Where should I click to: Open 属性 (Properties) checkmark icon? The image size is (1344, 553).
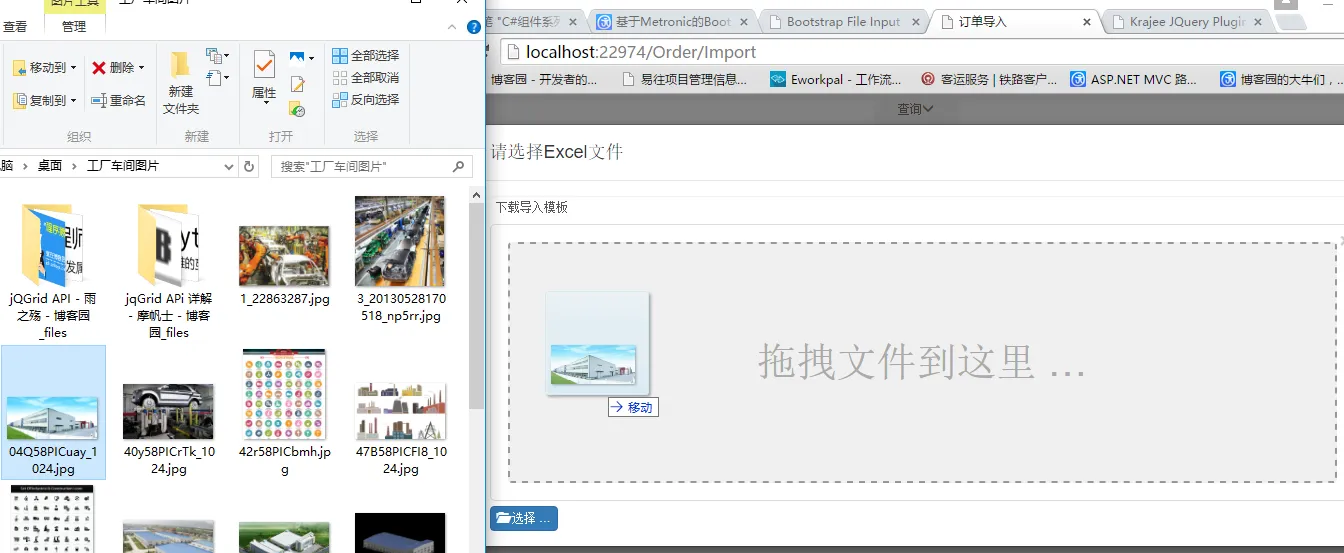(264, 65)
